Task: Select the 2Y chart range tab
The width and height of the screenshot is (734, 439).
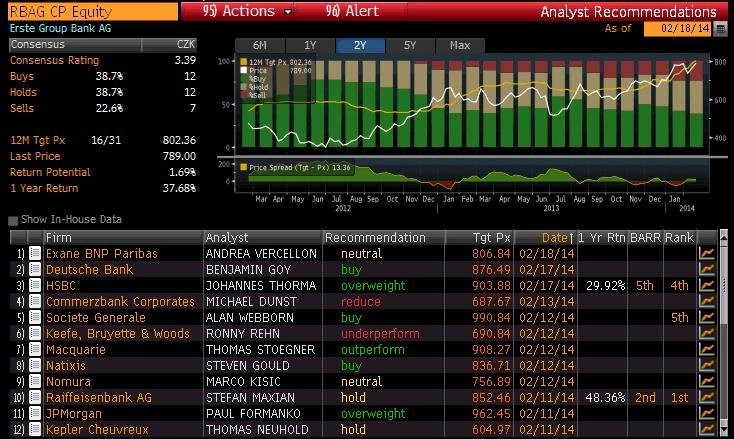Action: [x=360, y=45]
